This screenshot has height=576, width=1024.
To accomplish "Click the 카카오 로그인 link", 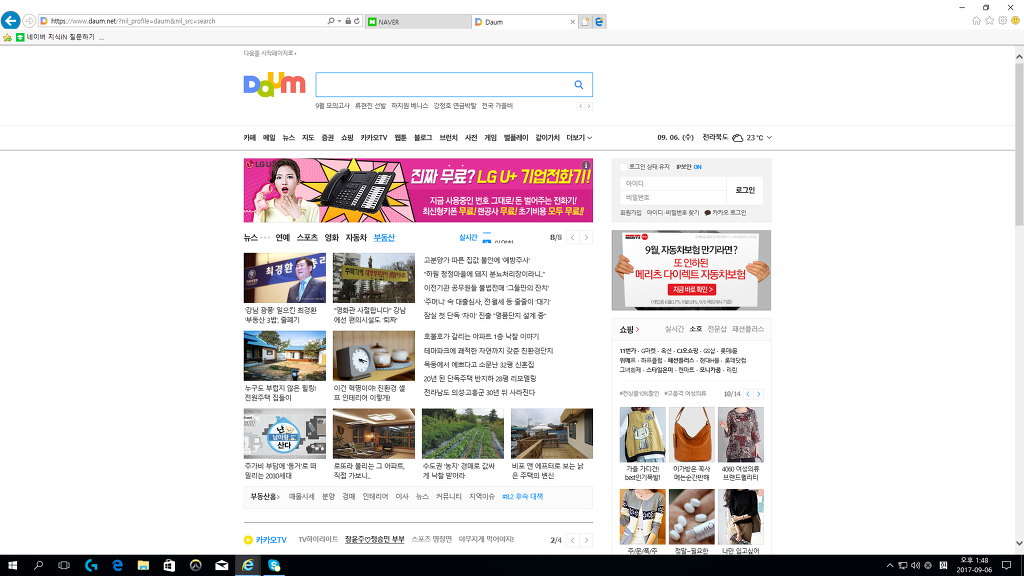I will point(725,213).
